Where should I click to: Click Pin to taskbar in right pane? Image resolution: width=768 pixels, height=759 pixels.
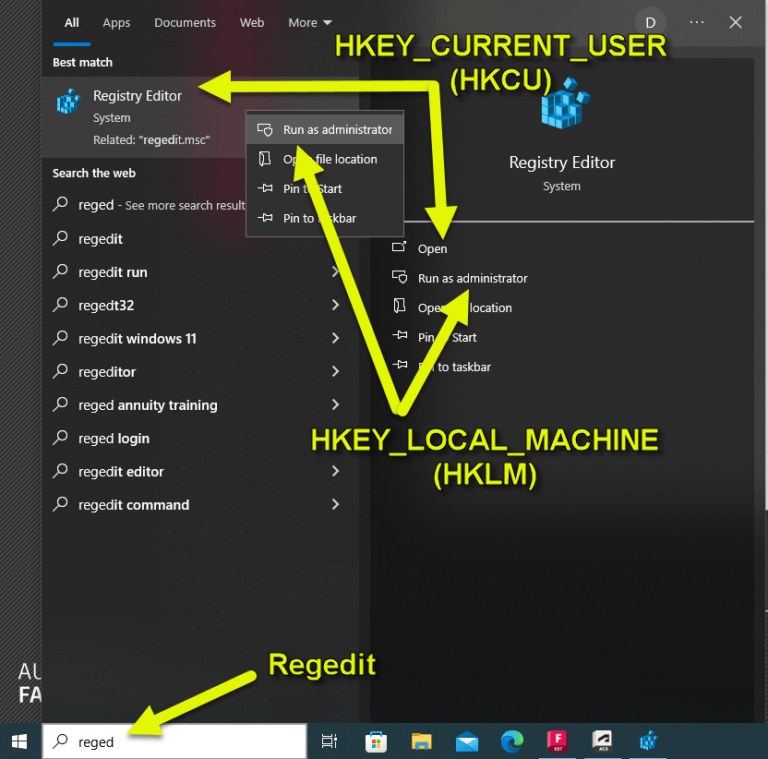tap(454, 367)
